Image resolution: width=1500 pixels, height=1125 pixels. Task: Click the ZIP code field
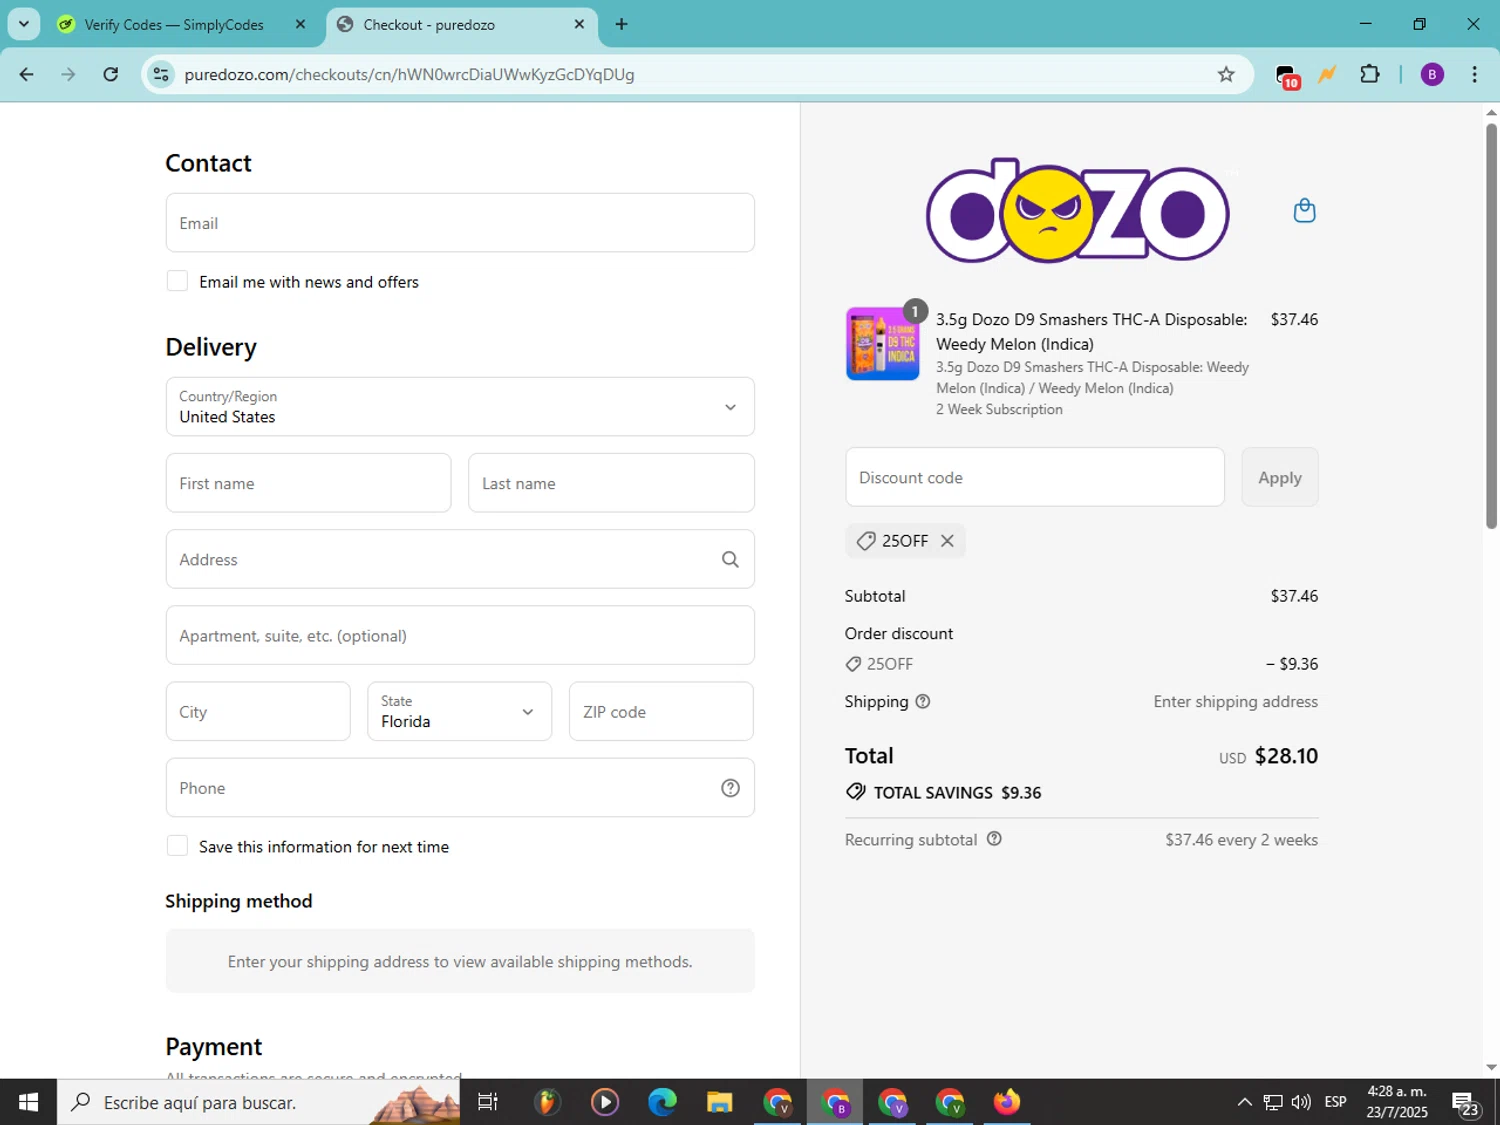click(661, 712)
